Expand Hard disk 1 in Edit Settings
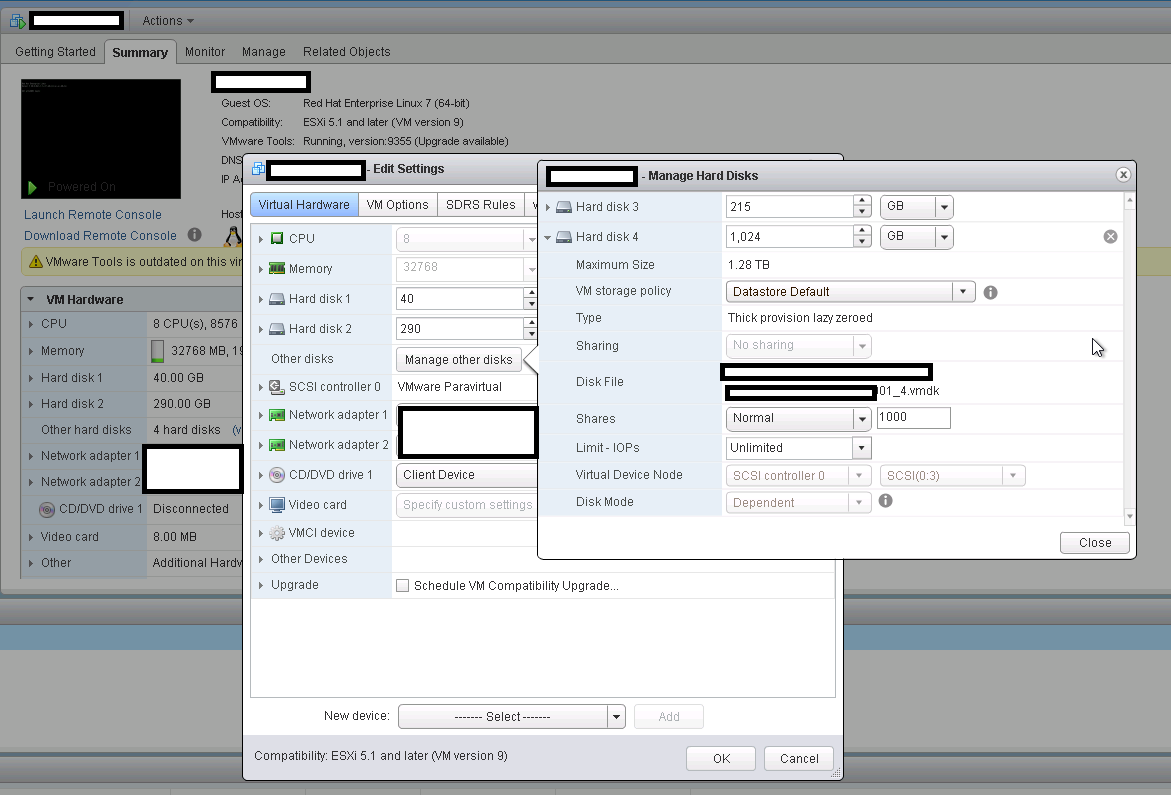The height and width of the screenshot is (795, 1171). pos(261,299)
